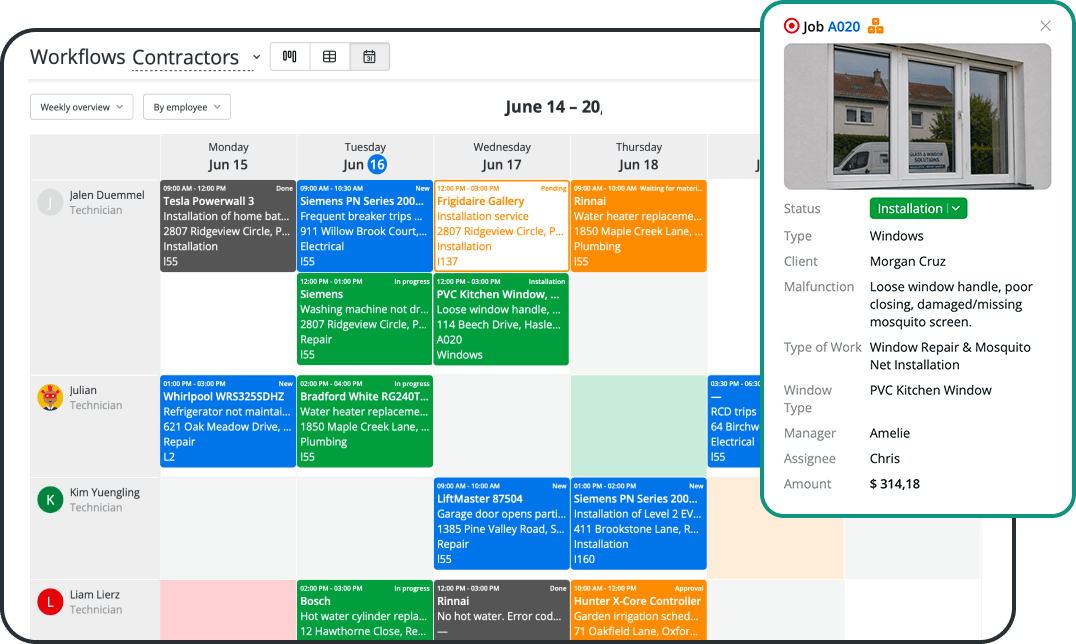This screenshot has height=644, width=1076.
Task: Click the red target icon beside Job
Action: 791,26
